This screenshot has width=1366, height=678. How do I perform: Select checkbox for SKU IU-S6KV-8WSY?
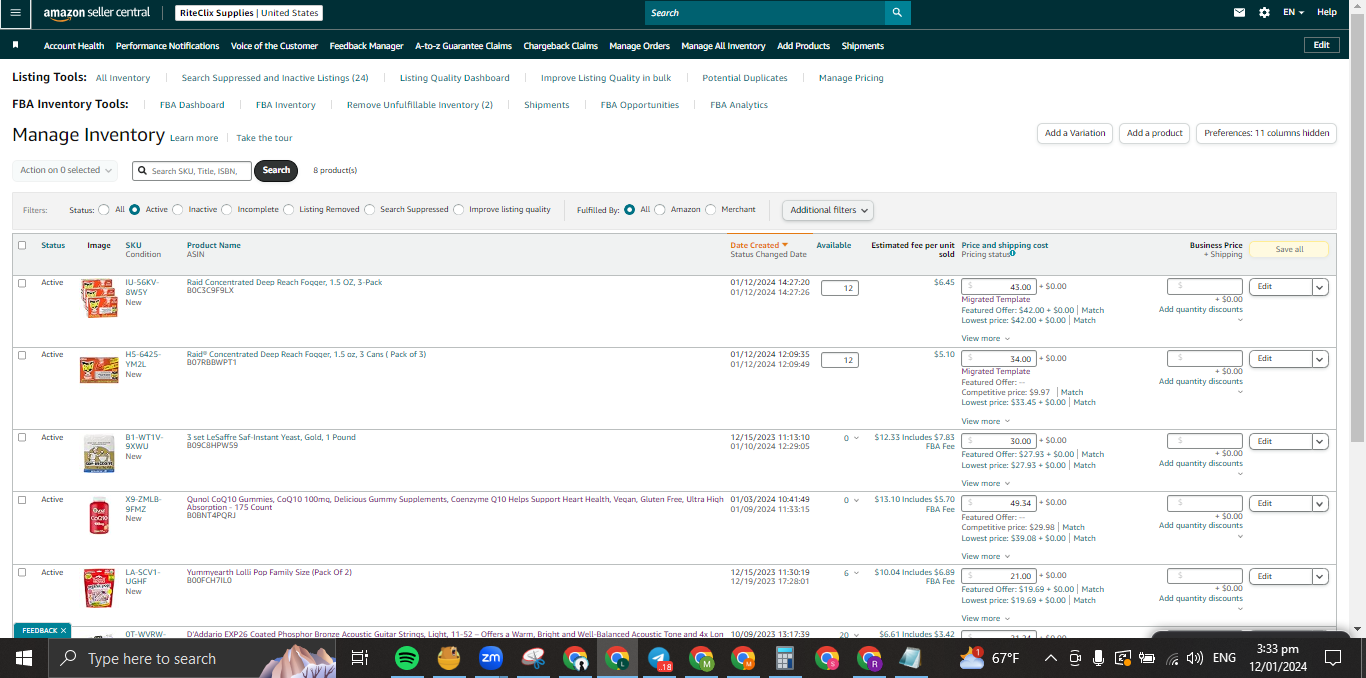22,283
